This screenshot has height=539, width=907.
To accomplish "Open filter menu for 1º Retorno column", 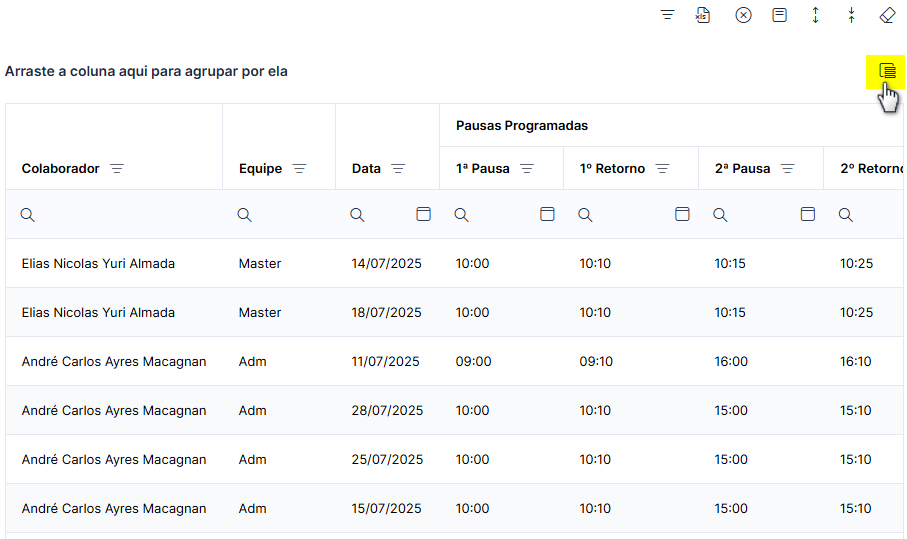I will [662, 169].
